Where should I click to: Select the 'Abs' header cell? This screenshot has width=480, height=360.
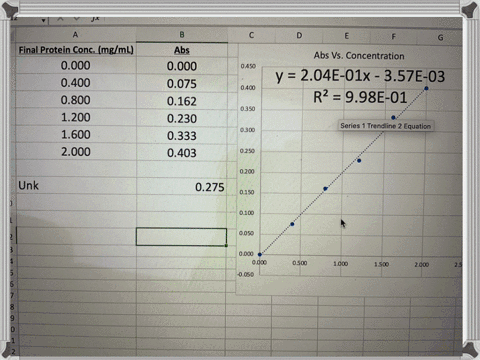[x=182, y=50]
